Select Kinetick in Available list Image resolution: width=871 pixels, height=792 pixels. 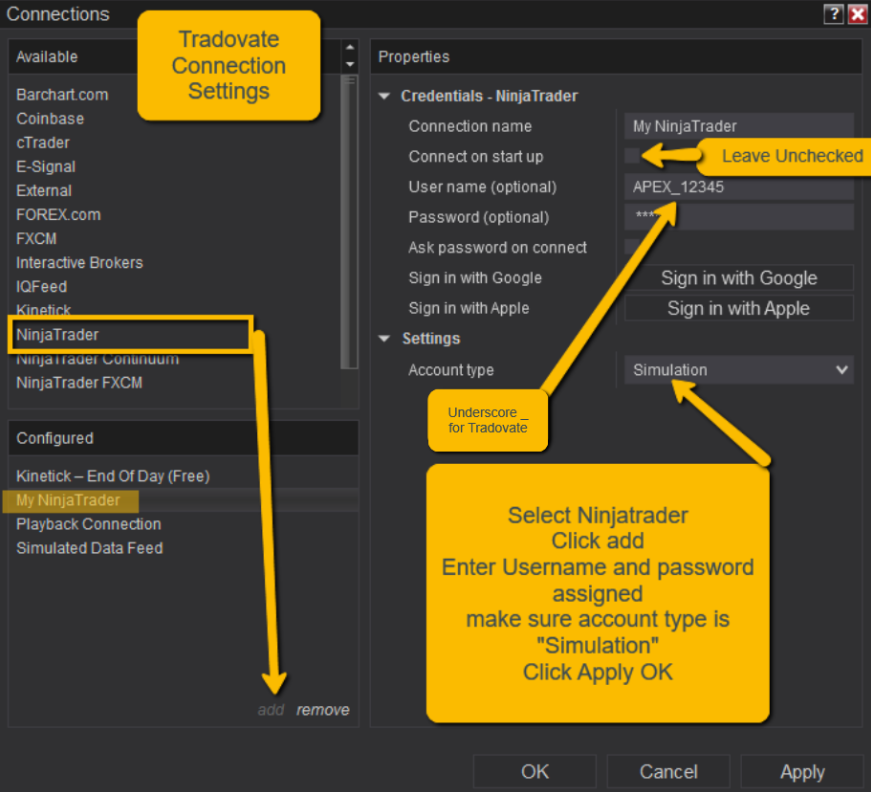coord(43,310)
